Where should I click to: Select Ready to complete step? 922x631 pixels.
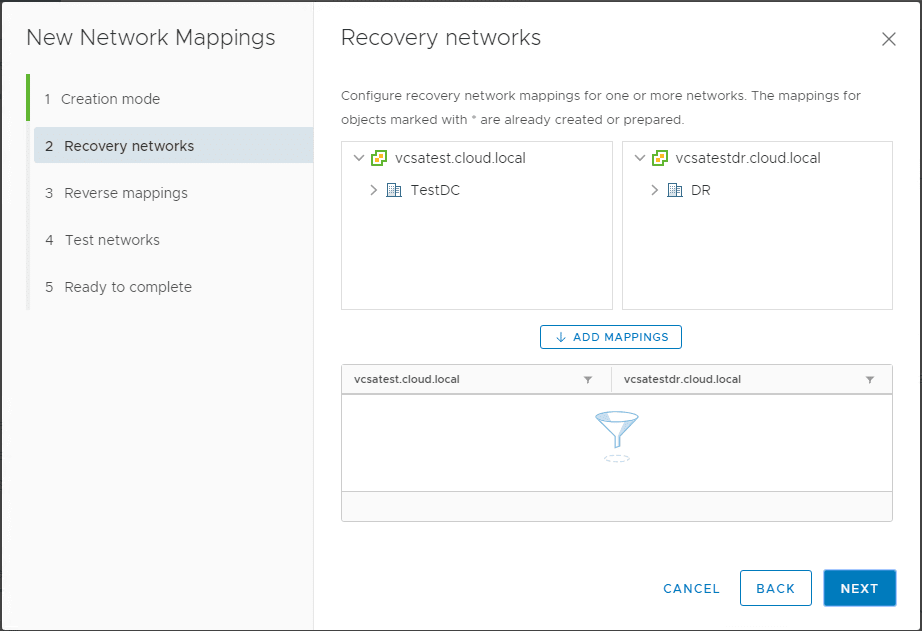[128, 287]
